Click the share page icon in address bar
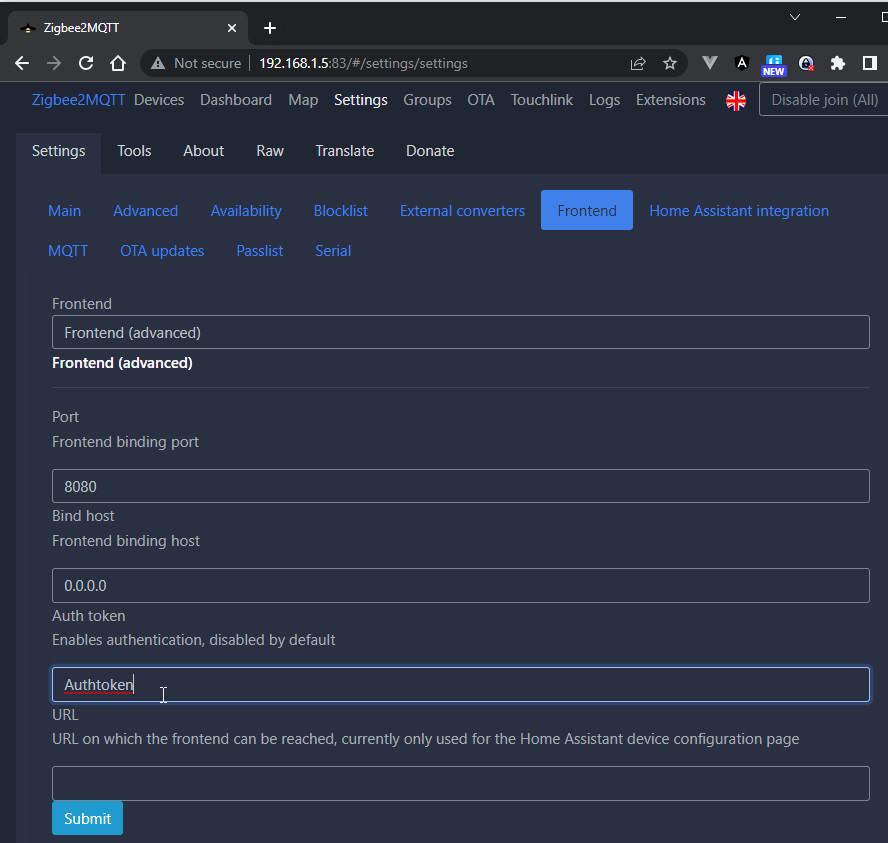The width and height of the screenshot is (888, 843). point(638,63)
